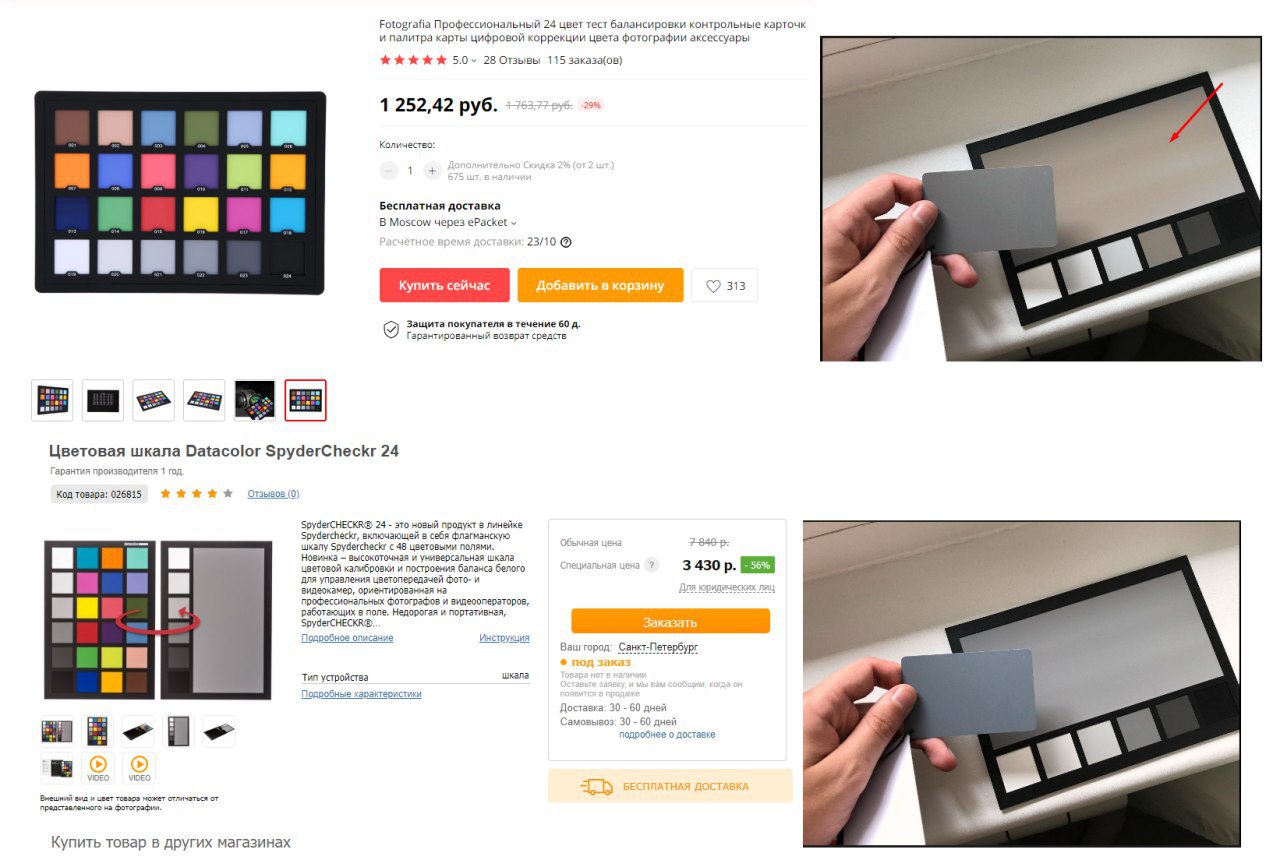This screenshot has height=860, width=1280.
Task: Select the red-outlined color card thumbnail
Action: click(305, 400)
